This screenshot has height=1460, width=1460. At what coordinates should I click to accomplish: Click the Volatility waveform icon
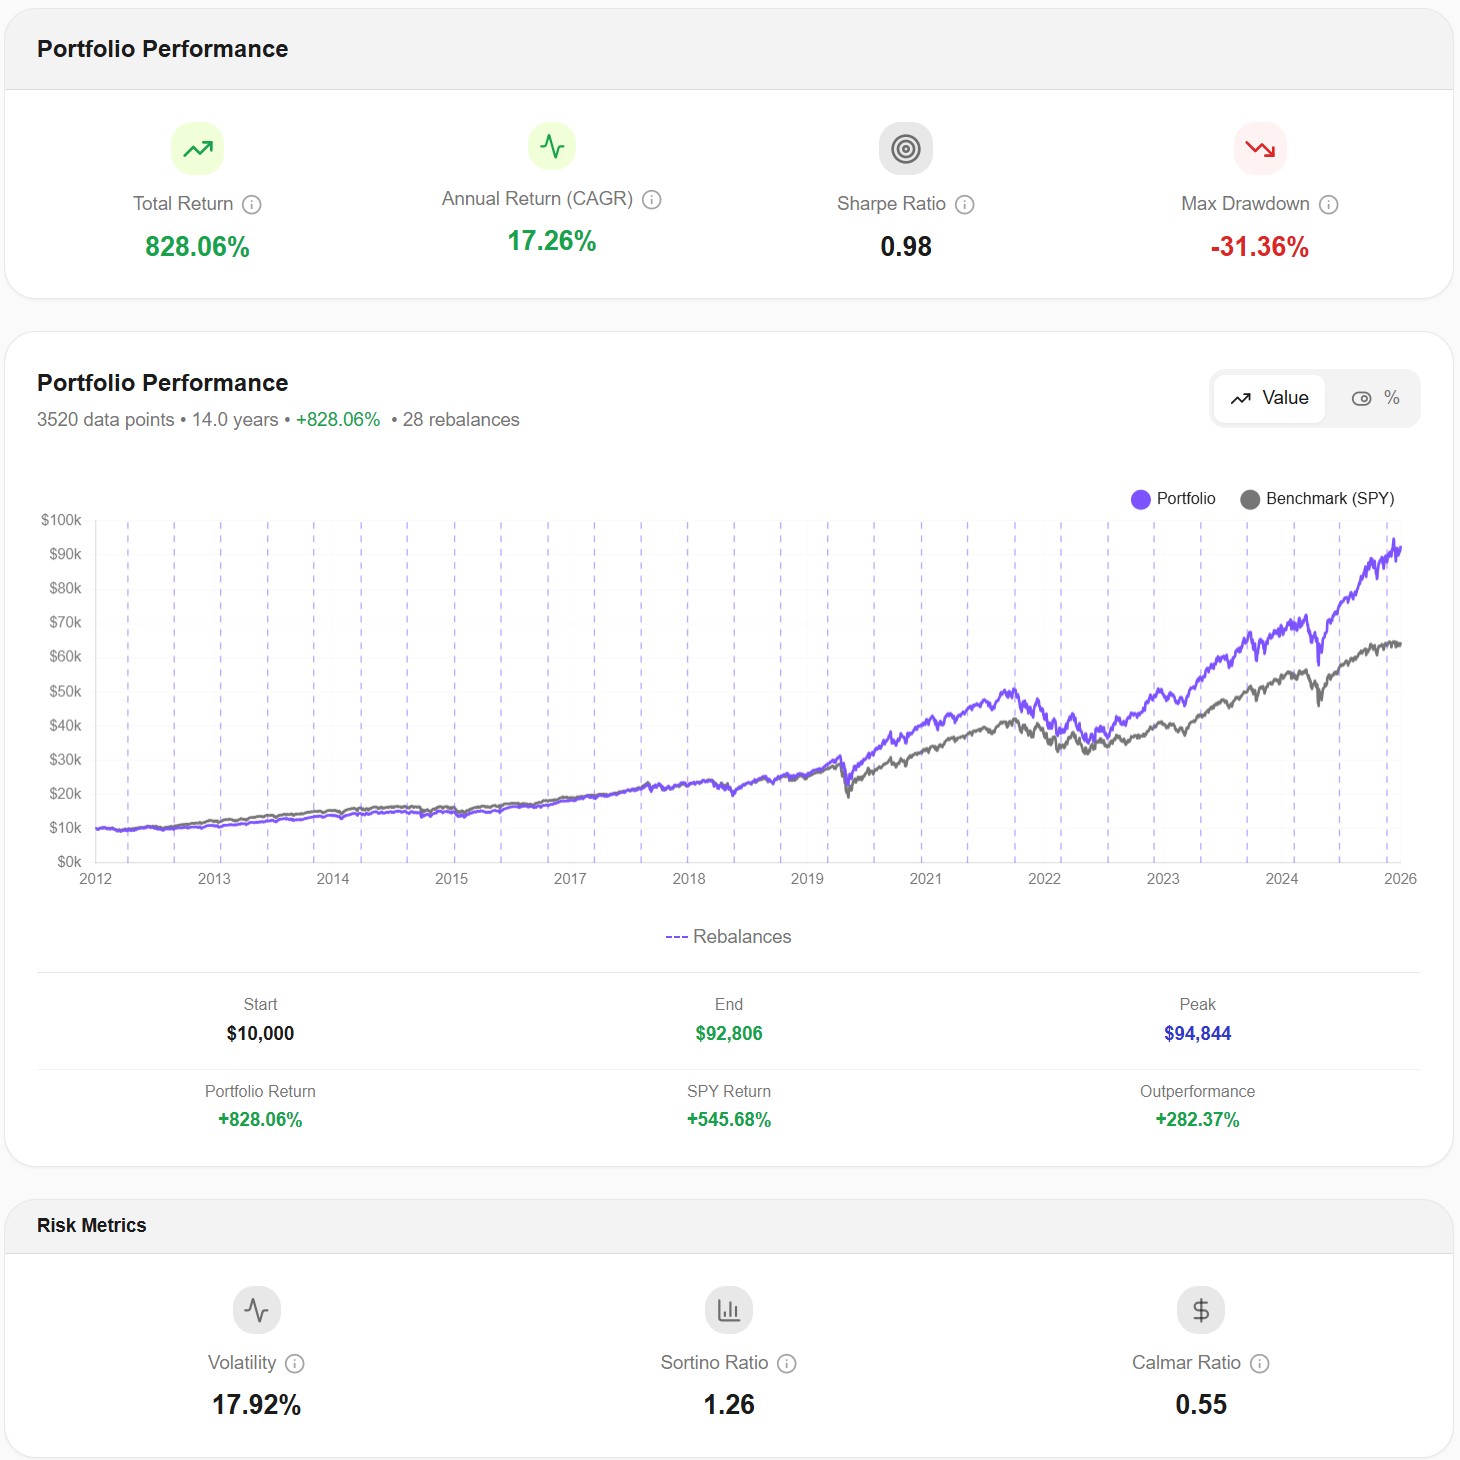(256, 1310)
